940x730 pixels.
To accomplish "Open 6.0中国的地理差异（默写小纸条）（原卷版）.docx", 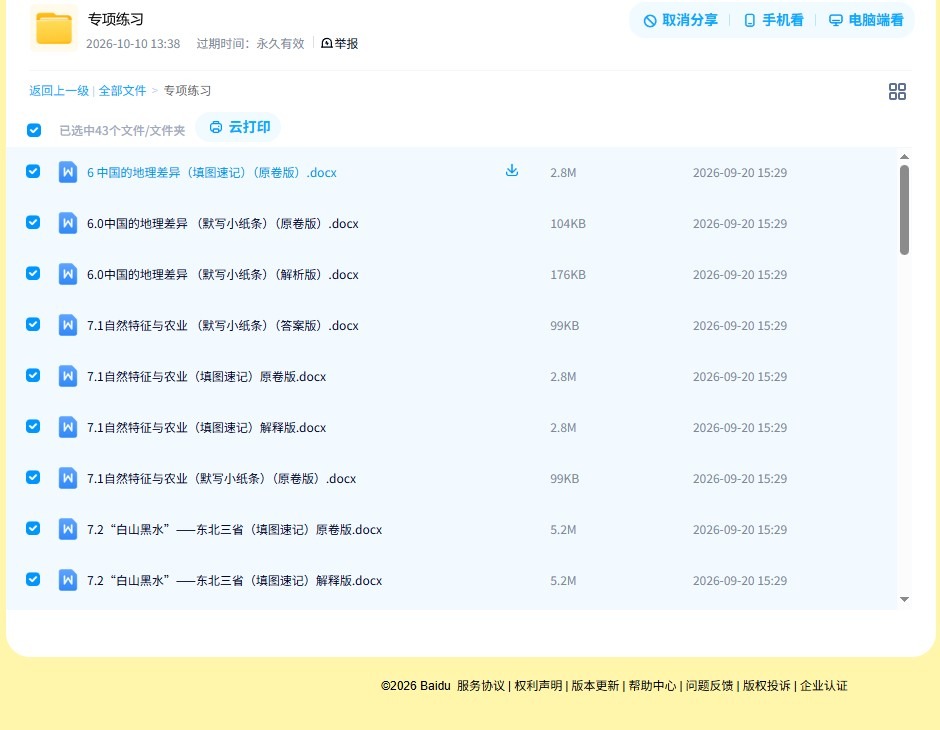I will pyautogui.click(x=222, y=224).
